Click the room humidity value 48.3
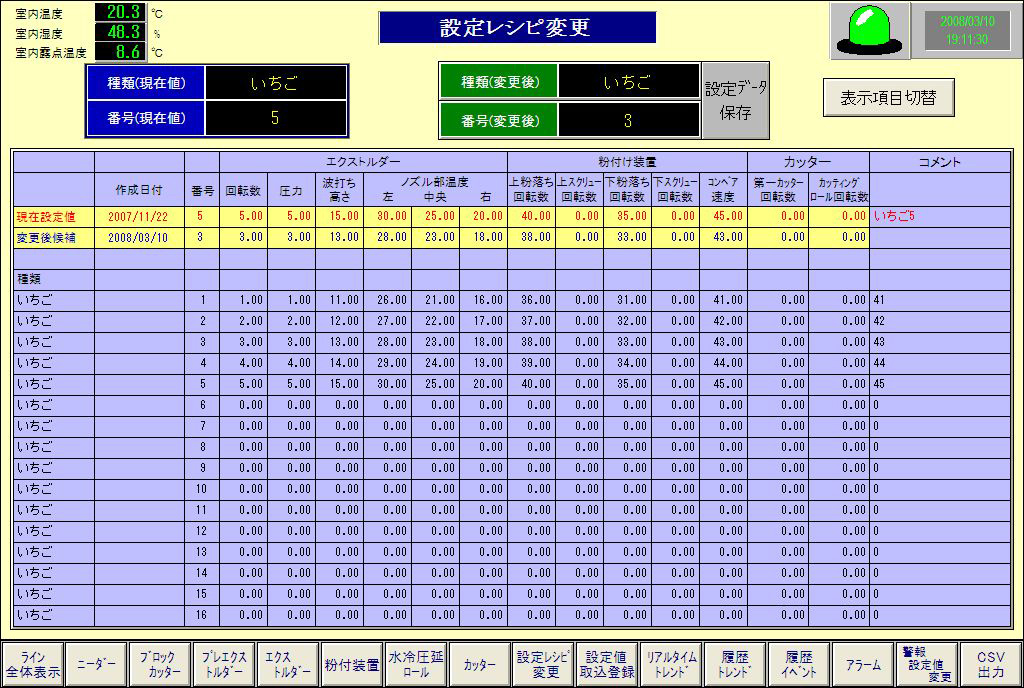 point(121,31)
